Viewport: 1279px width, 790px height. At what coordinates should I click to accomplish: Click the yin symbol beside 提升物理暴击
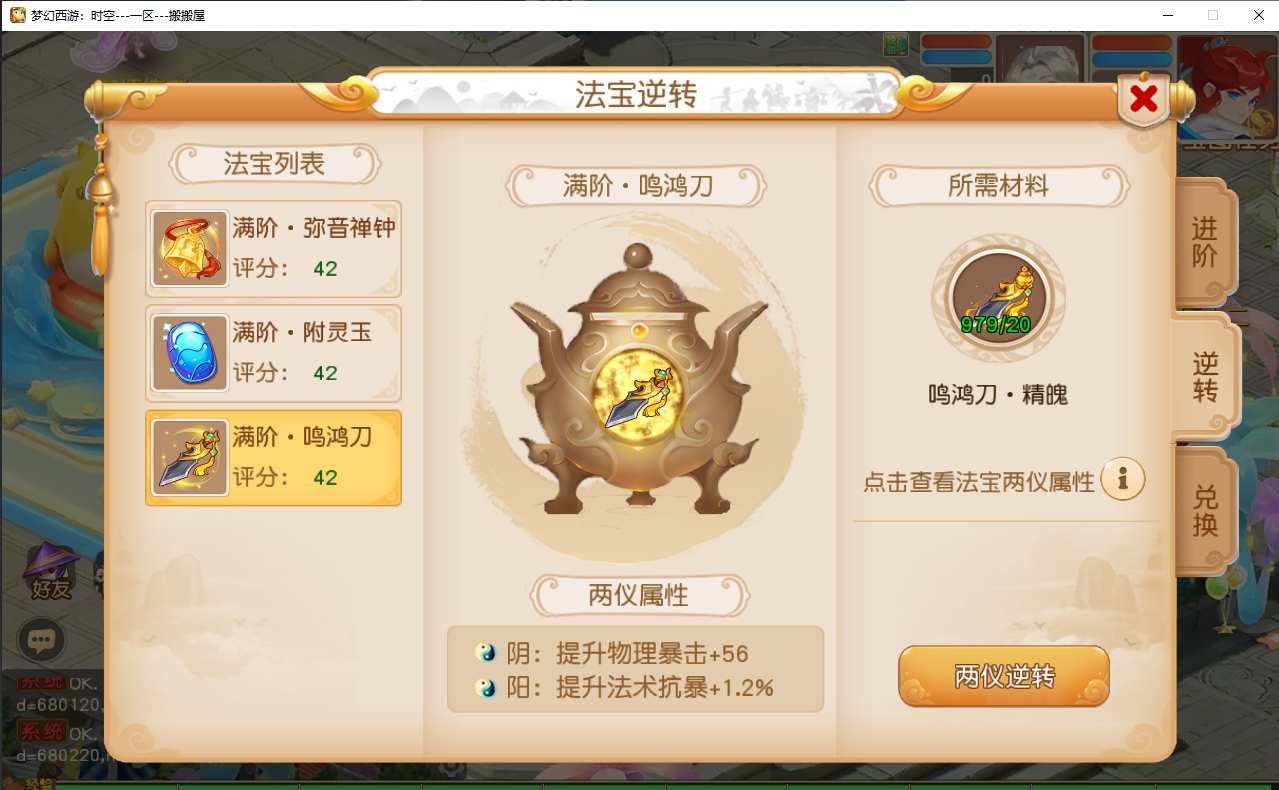click(485, 653)
